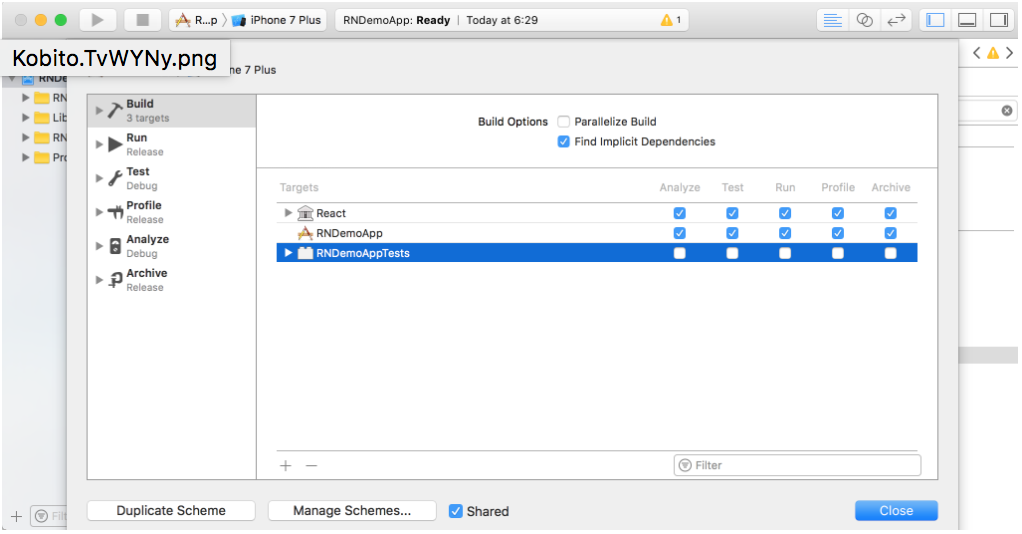The width and height of the screenshot is (1022, 534).
Task: Enable Parallelize Build checkbox
Action: coord(564,121)
